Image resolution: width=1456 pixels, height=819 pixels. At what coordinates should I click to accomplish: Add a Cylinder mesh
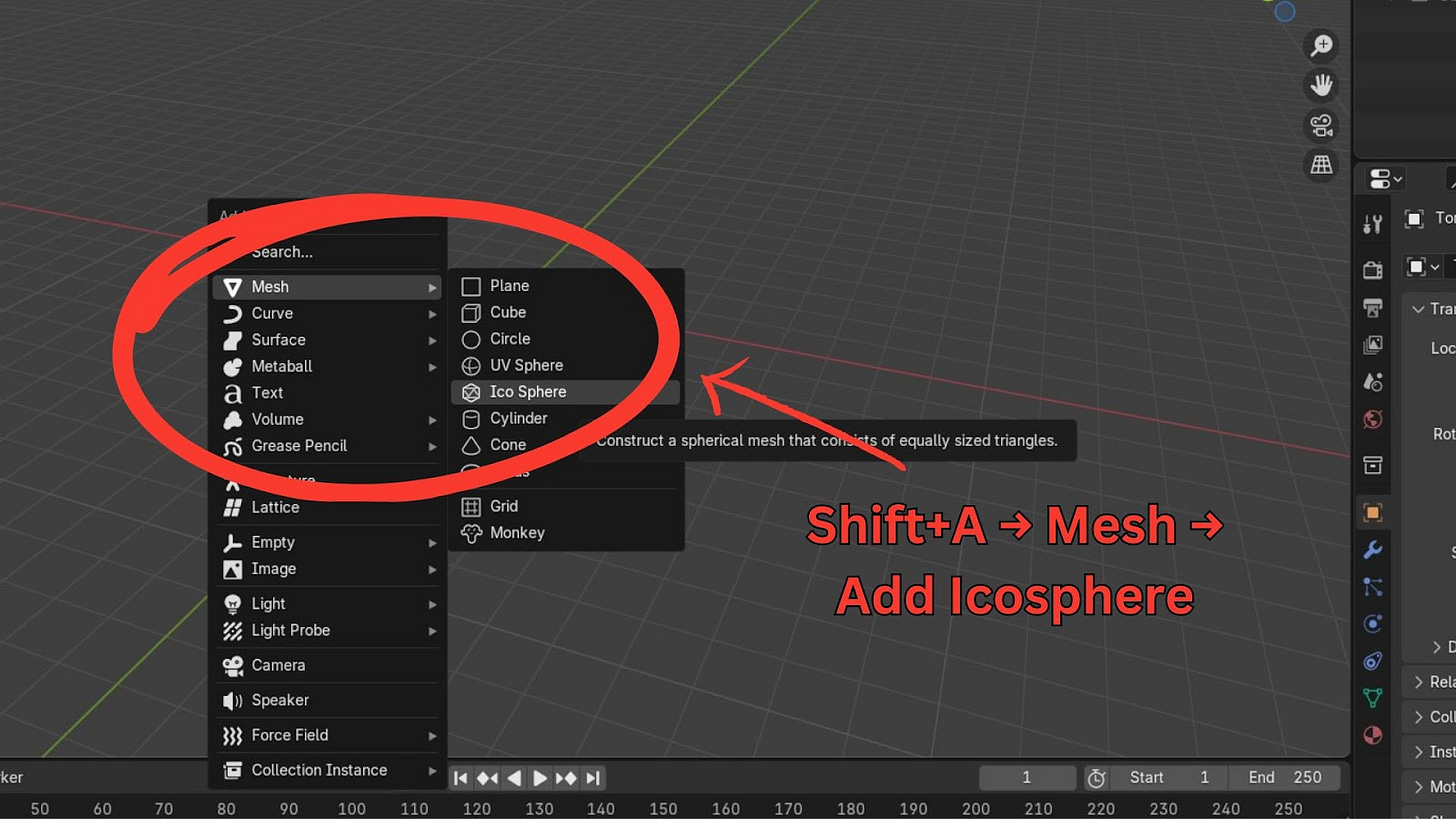(x=565, y=418)
